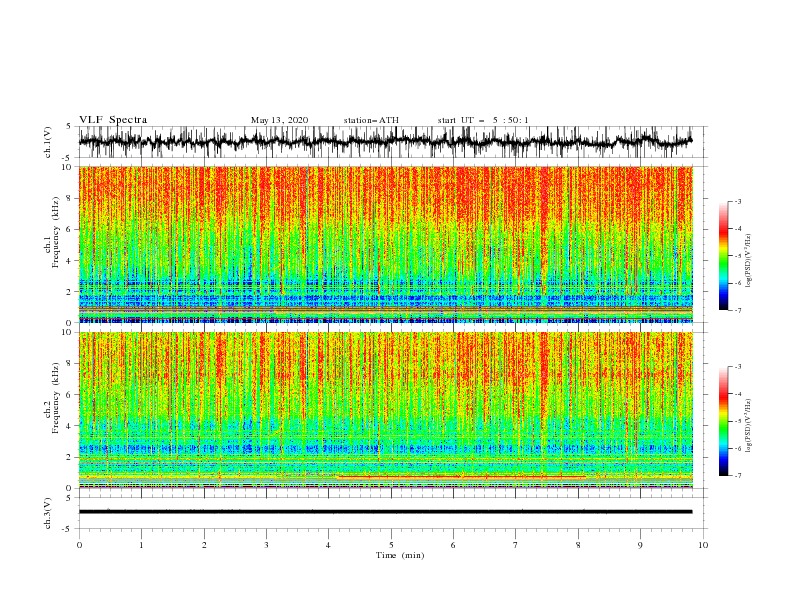Click time axis tick label "8"
This screenshot has height=612, width=792.
click(x=578, y=545)
